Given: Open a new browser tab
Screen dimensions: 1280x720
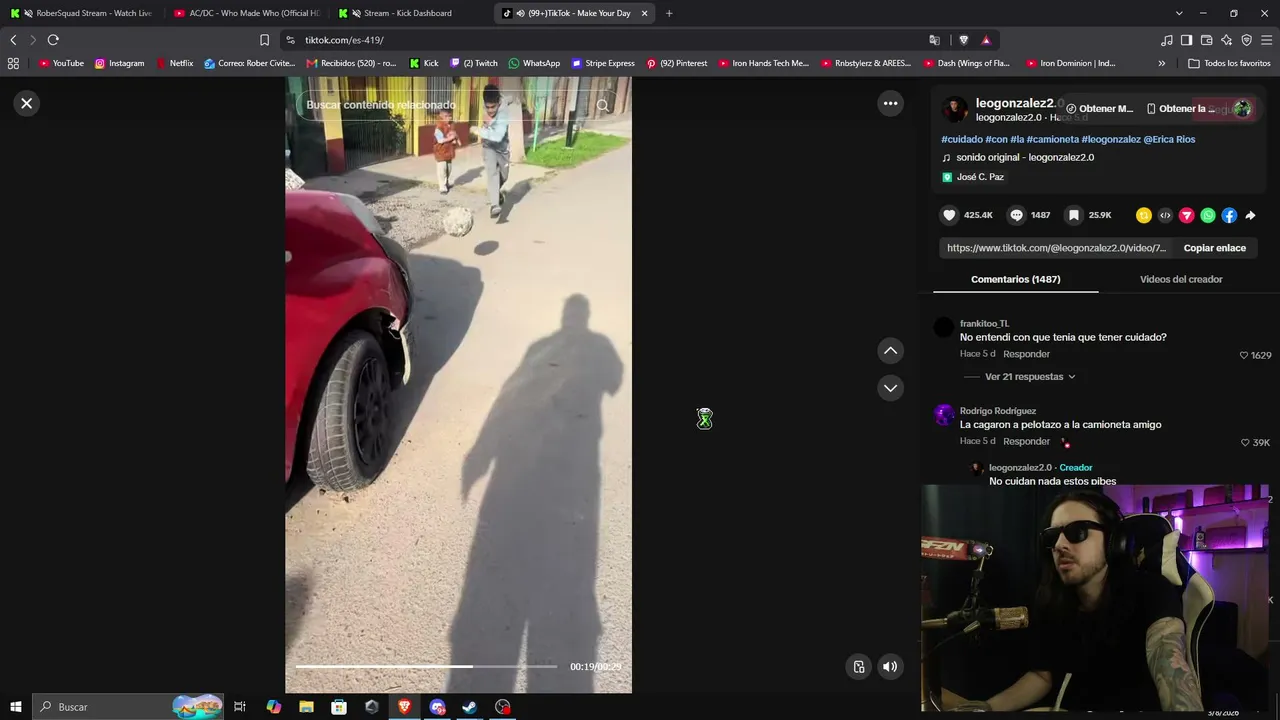Looking at the screenshot, I should tap(669, 13).
